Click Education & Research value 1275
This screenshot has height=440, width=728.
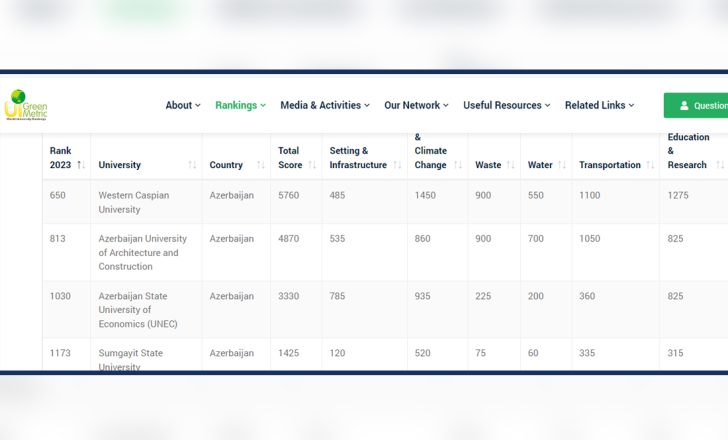(x=678, y=195)
